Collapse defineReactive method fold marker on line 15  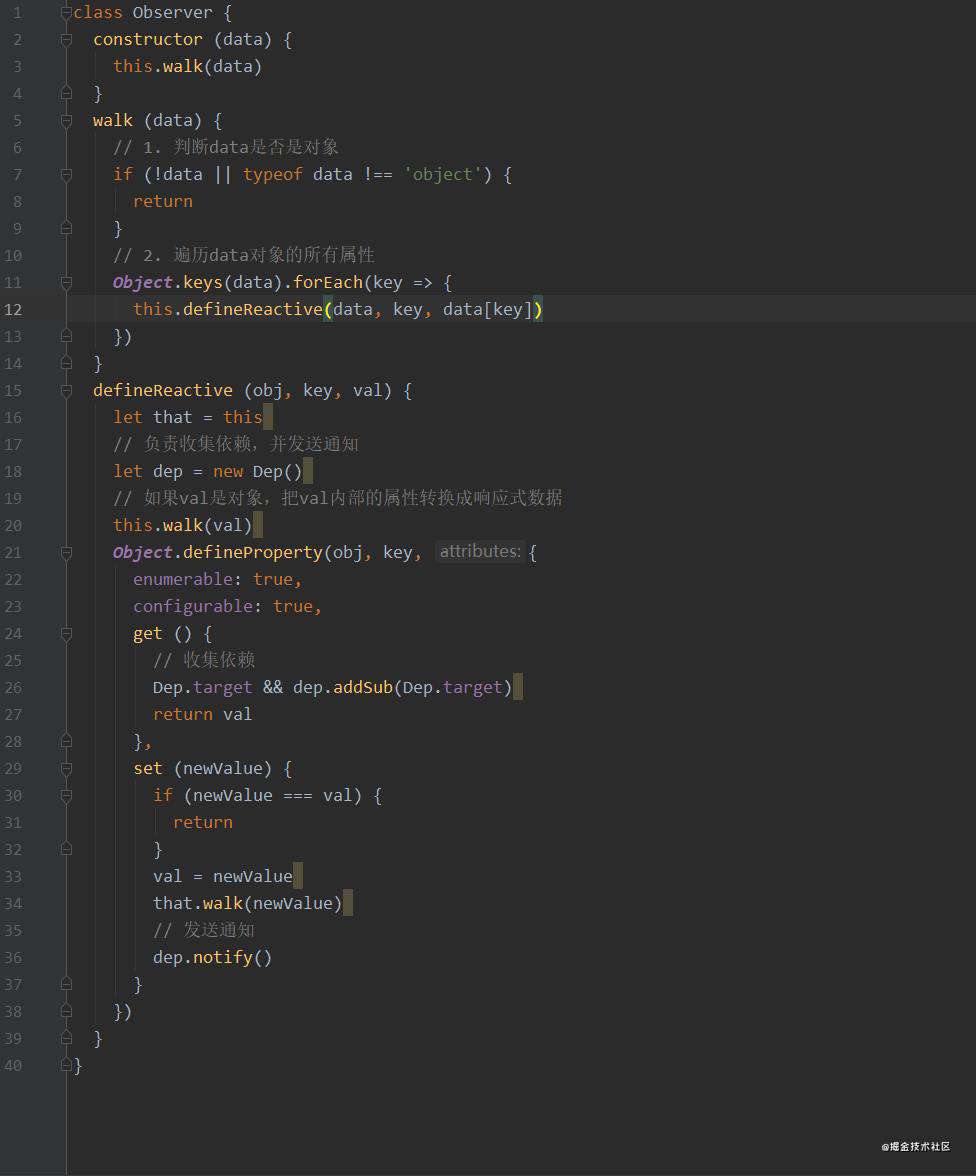[66, 391]
